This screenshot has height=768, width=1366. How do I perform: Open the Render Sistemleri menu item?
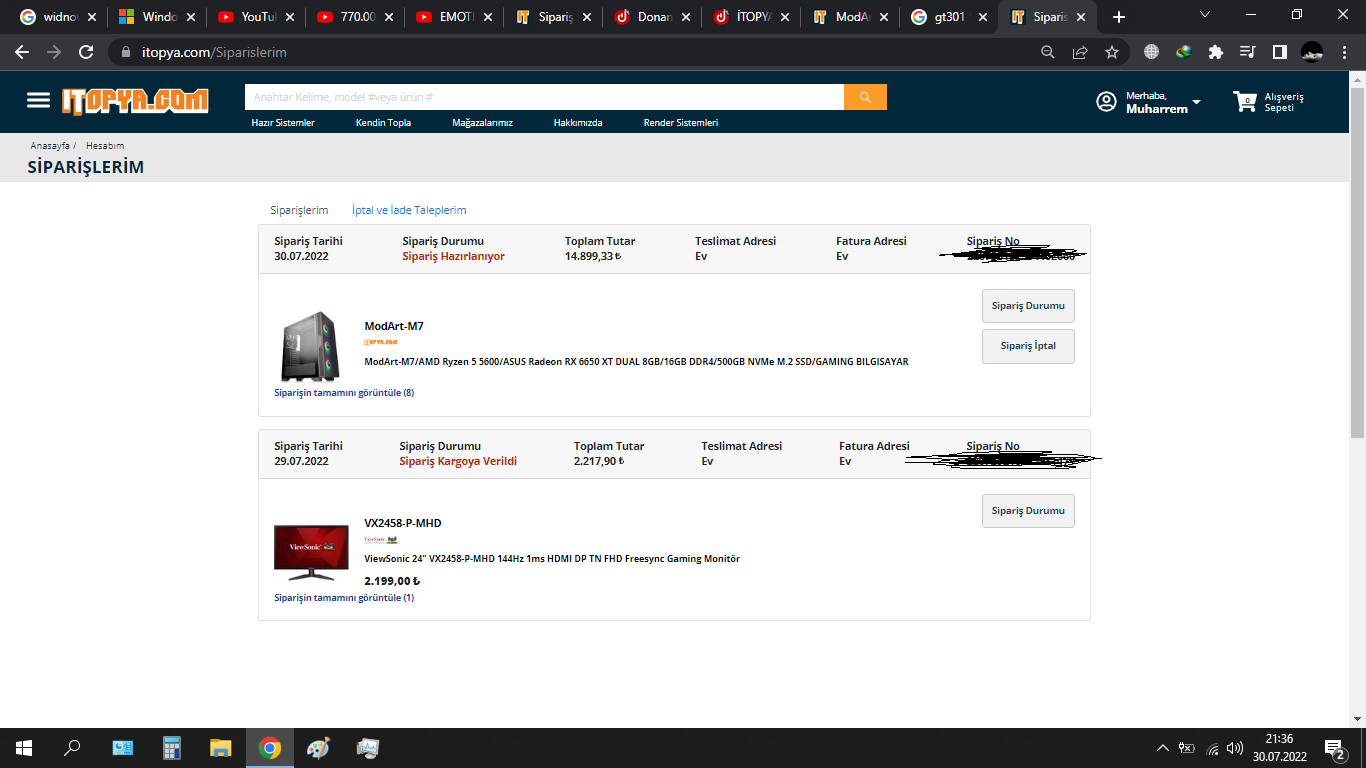coord(681,123)
